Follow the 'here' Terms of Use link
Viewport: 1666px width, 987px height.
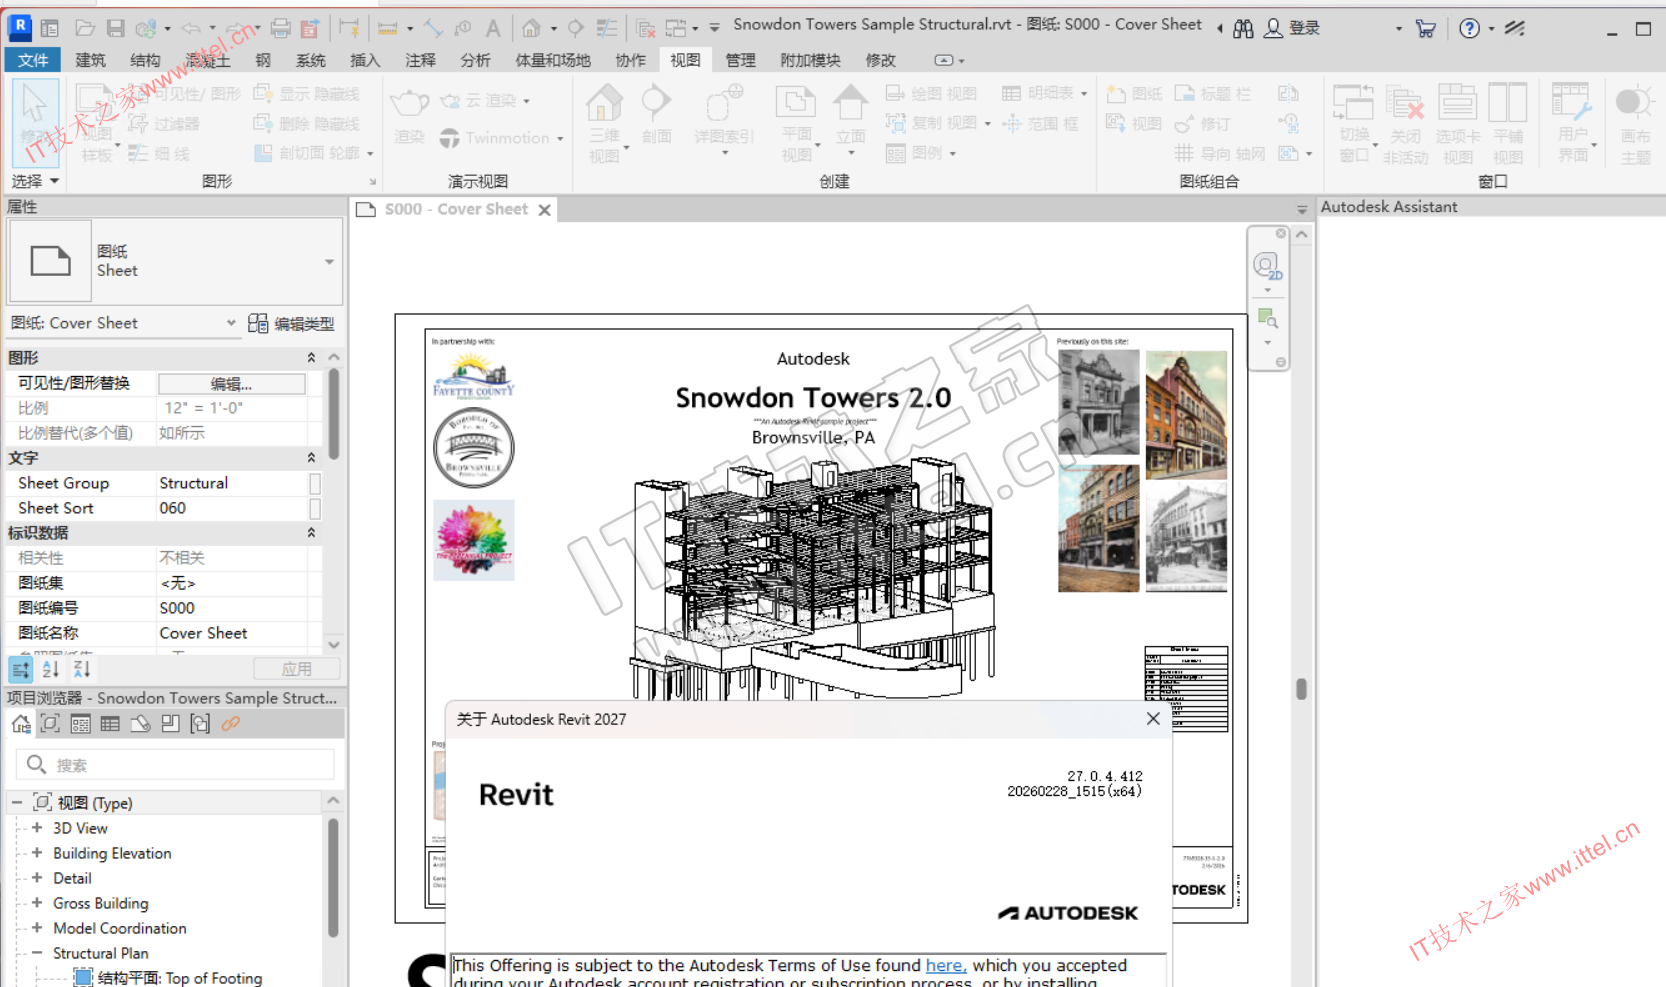(x=945, y=965)
